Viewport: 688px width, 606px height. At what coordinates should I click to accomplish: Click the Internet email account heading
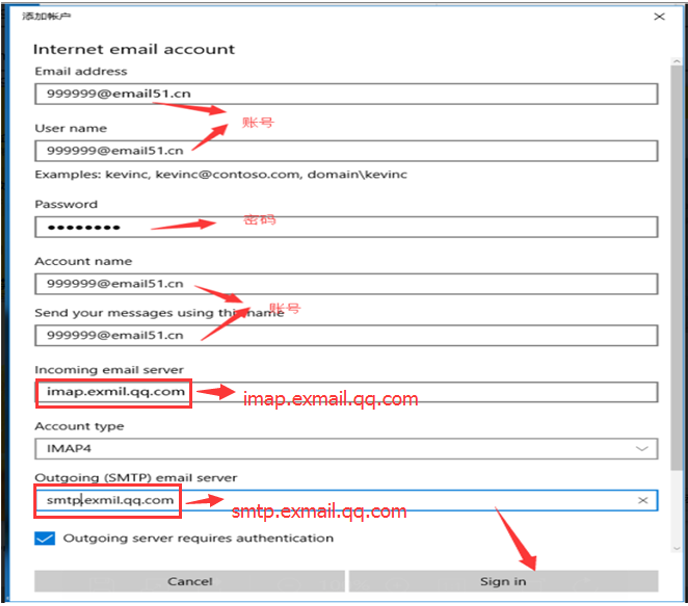134,49
